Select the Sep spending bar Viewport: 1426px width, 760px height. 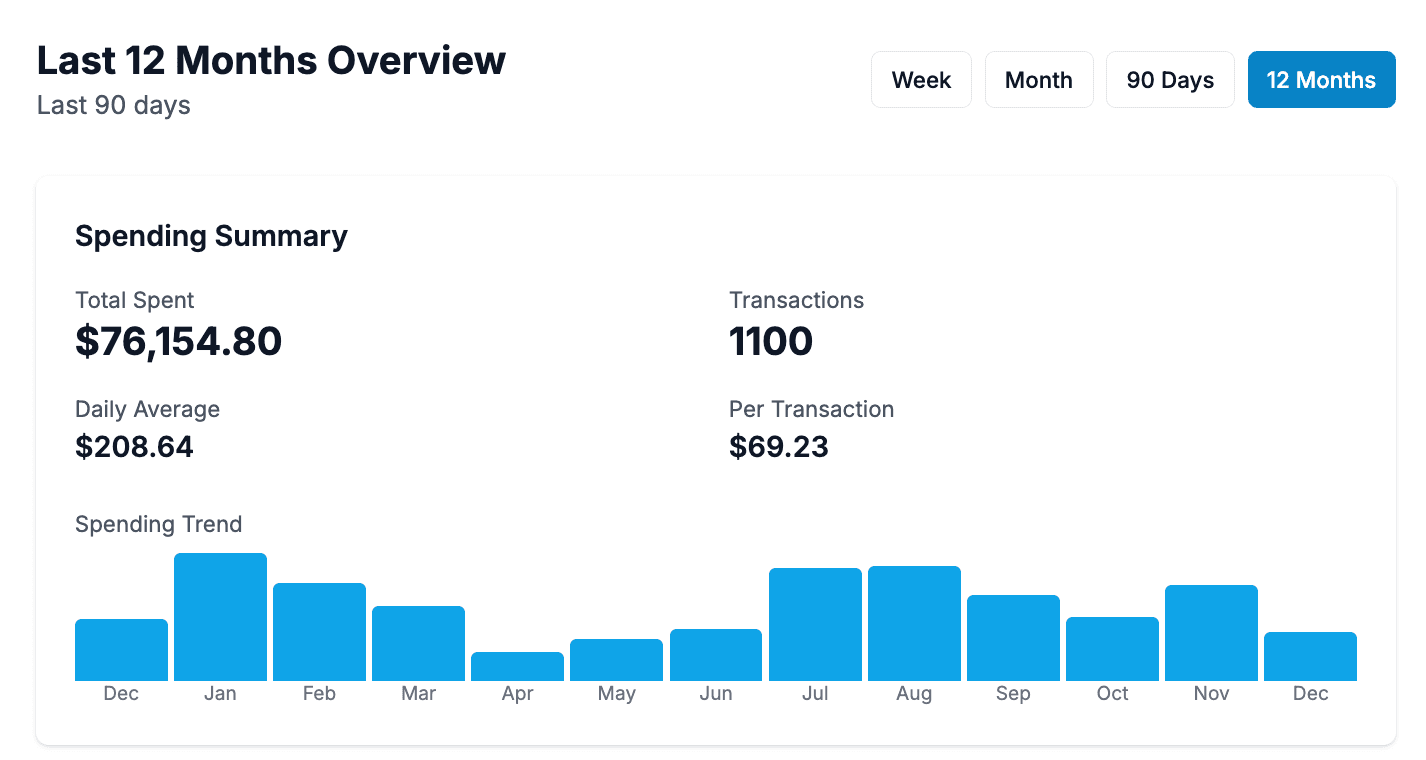[x=1013, y=638]
